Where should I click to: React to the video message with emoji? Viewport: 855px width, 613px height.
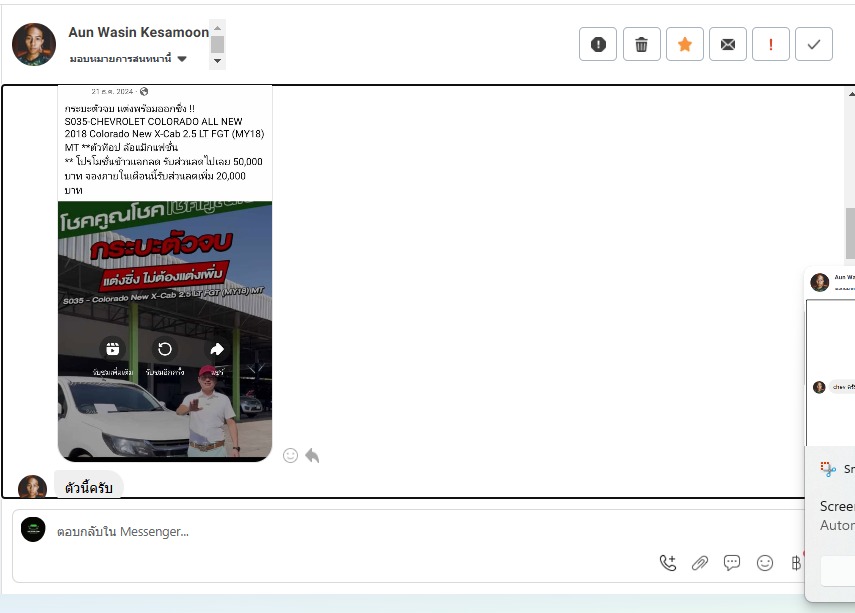[290, 455]
